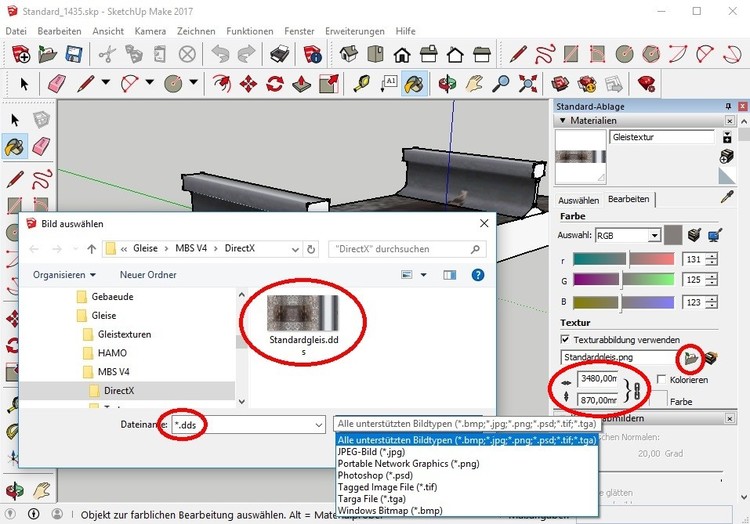Click the Print icon in the toolbar
This screenshot has width=750, height=524.
(x=279, y=54)
